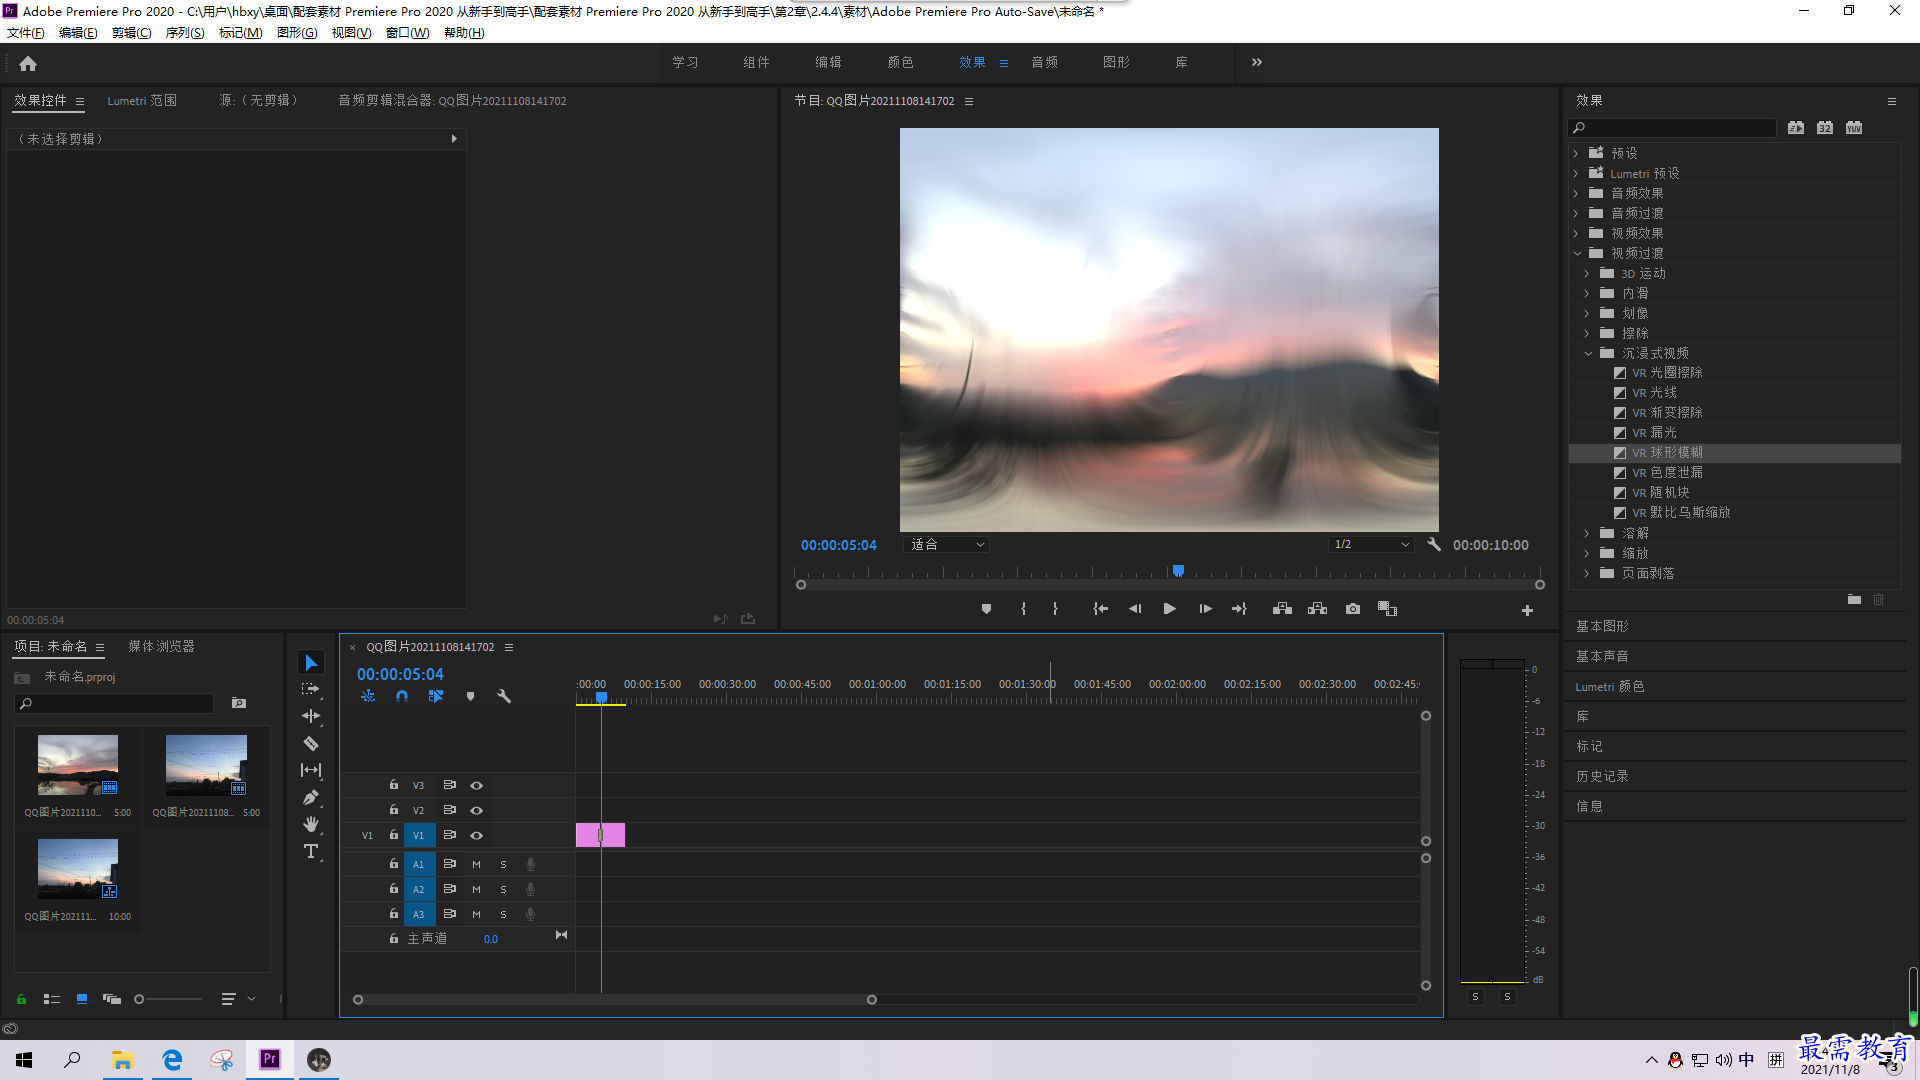This screenshot has height=1080, width=1920.
Task: Export frame with camera icon
Action: pyautogui.click(x=1353, y=609)
